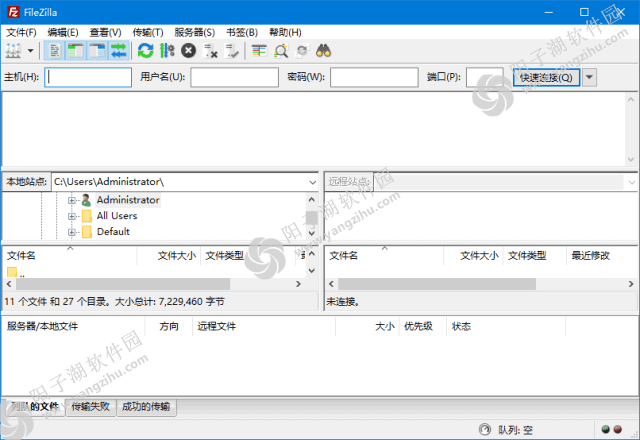Sort local files by 文件名 column
The image size is (640, 440).
(x=70, y=256)
